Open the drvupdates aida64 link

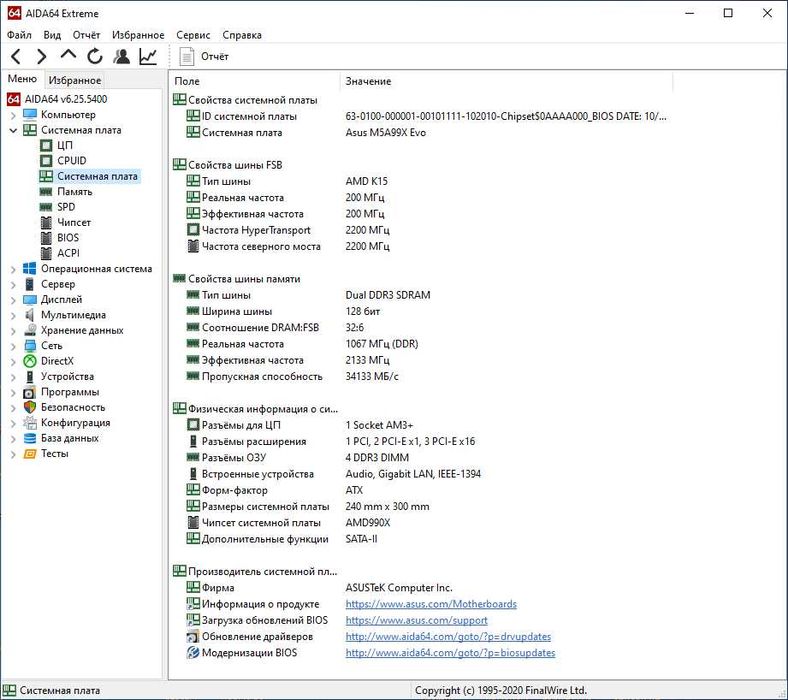click(x=448, y=637)
